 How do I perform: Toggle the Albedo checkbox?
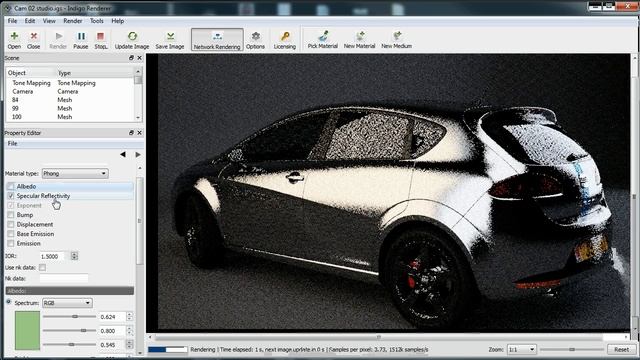(11, 187)
